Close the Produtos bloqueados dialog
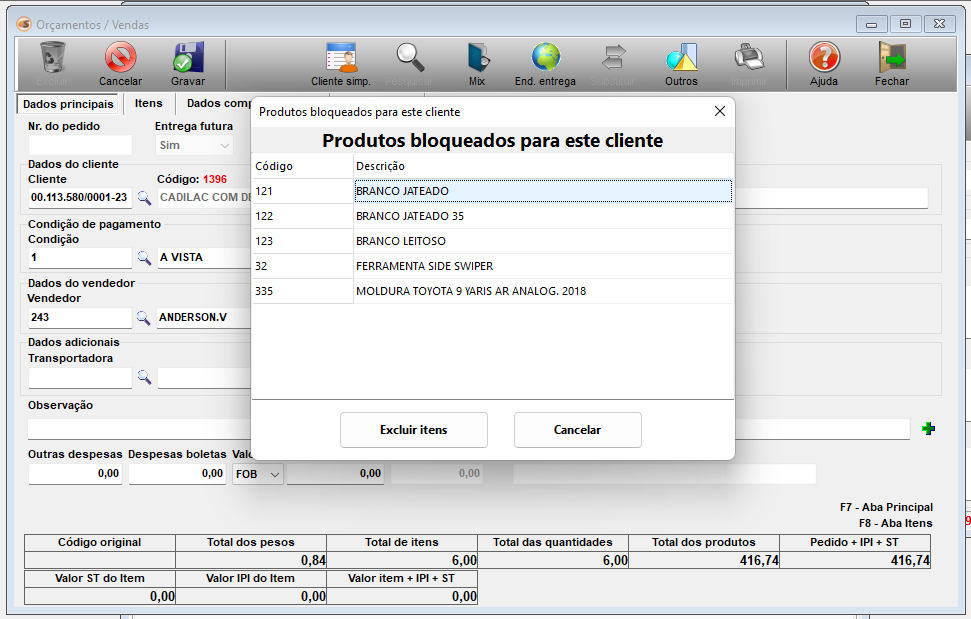 [719, 112]
